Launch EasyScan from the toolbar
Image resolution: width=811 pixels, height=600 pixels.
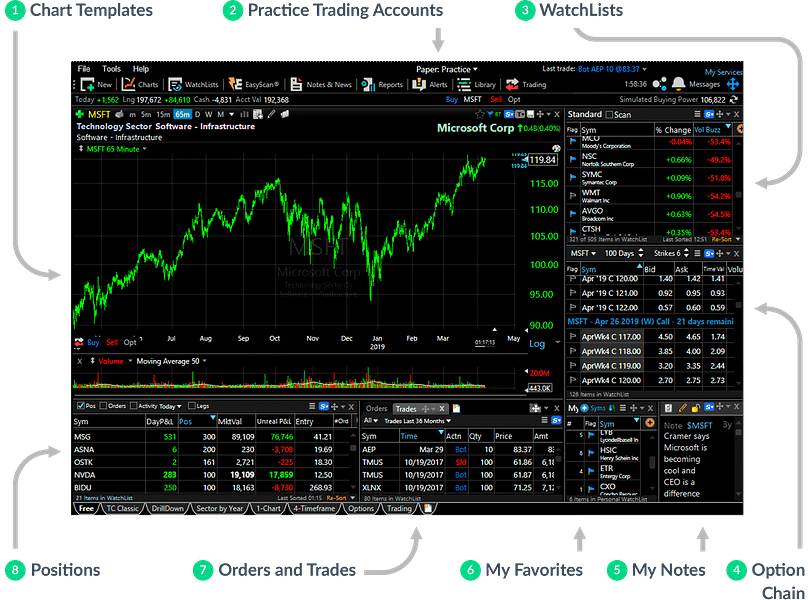click(255, 85)
